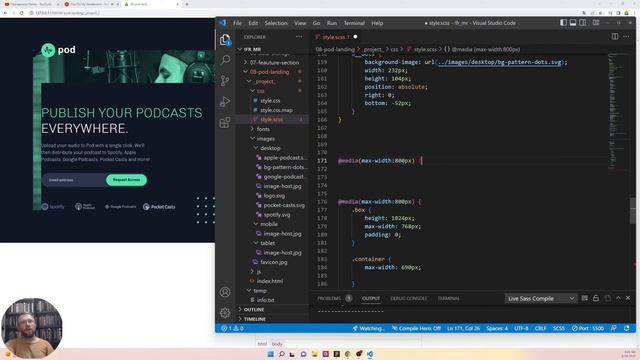This screenshot has width=640, height=360.
Task: Click the Port 5500 Live Server item
Action: click(588, 328)
